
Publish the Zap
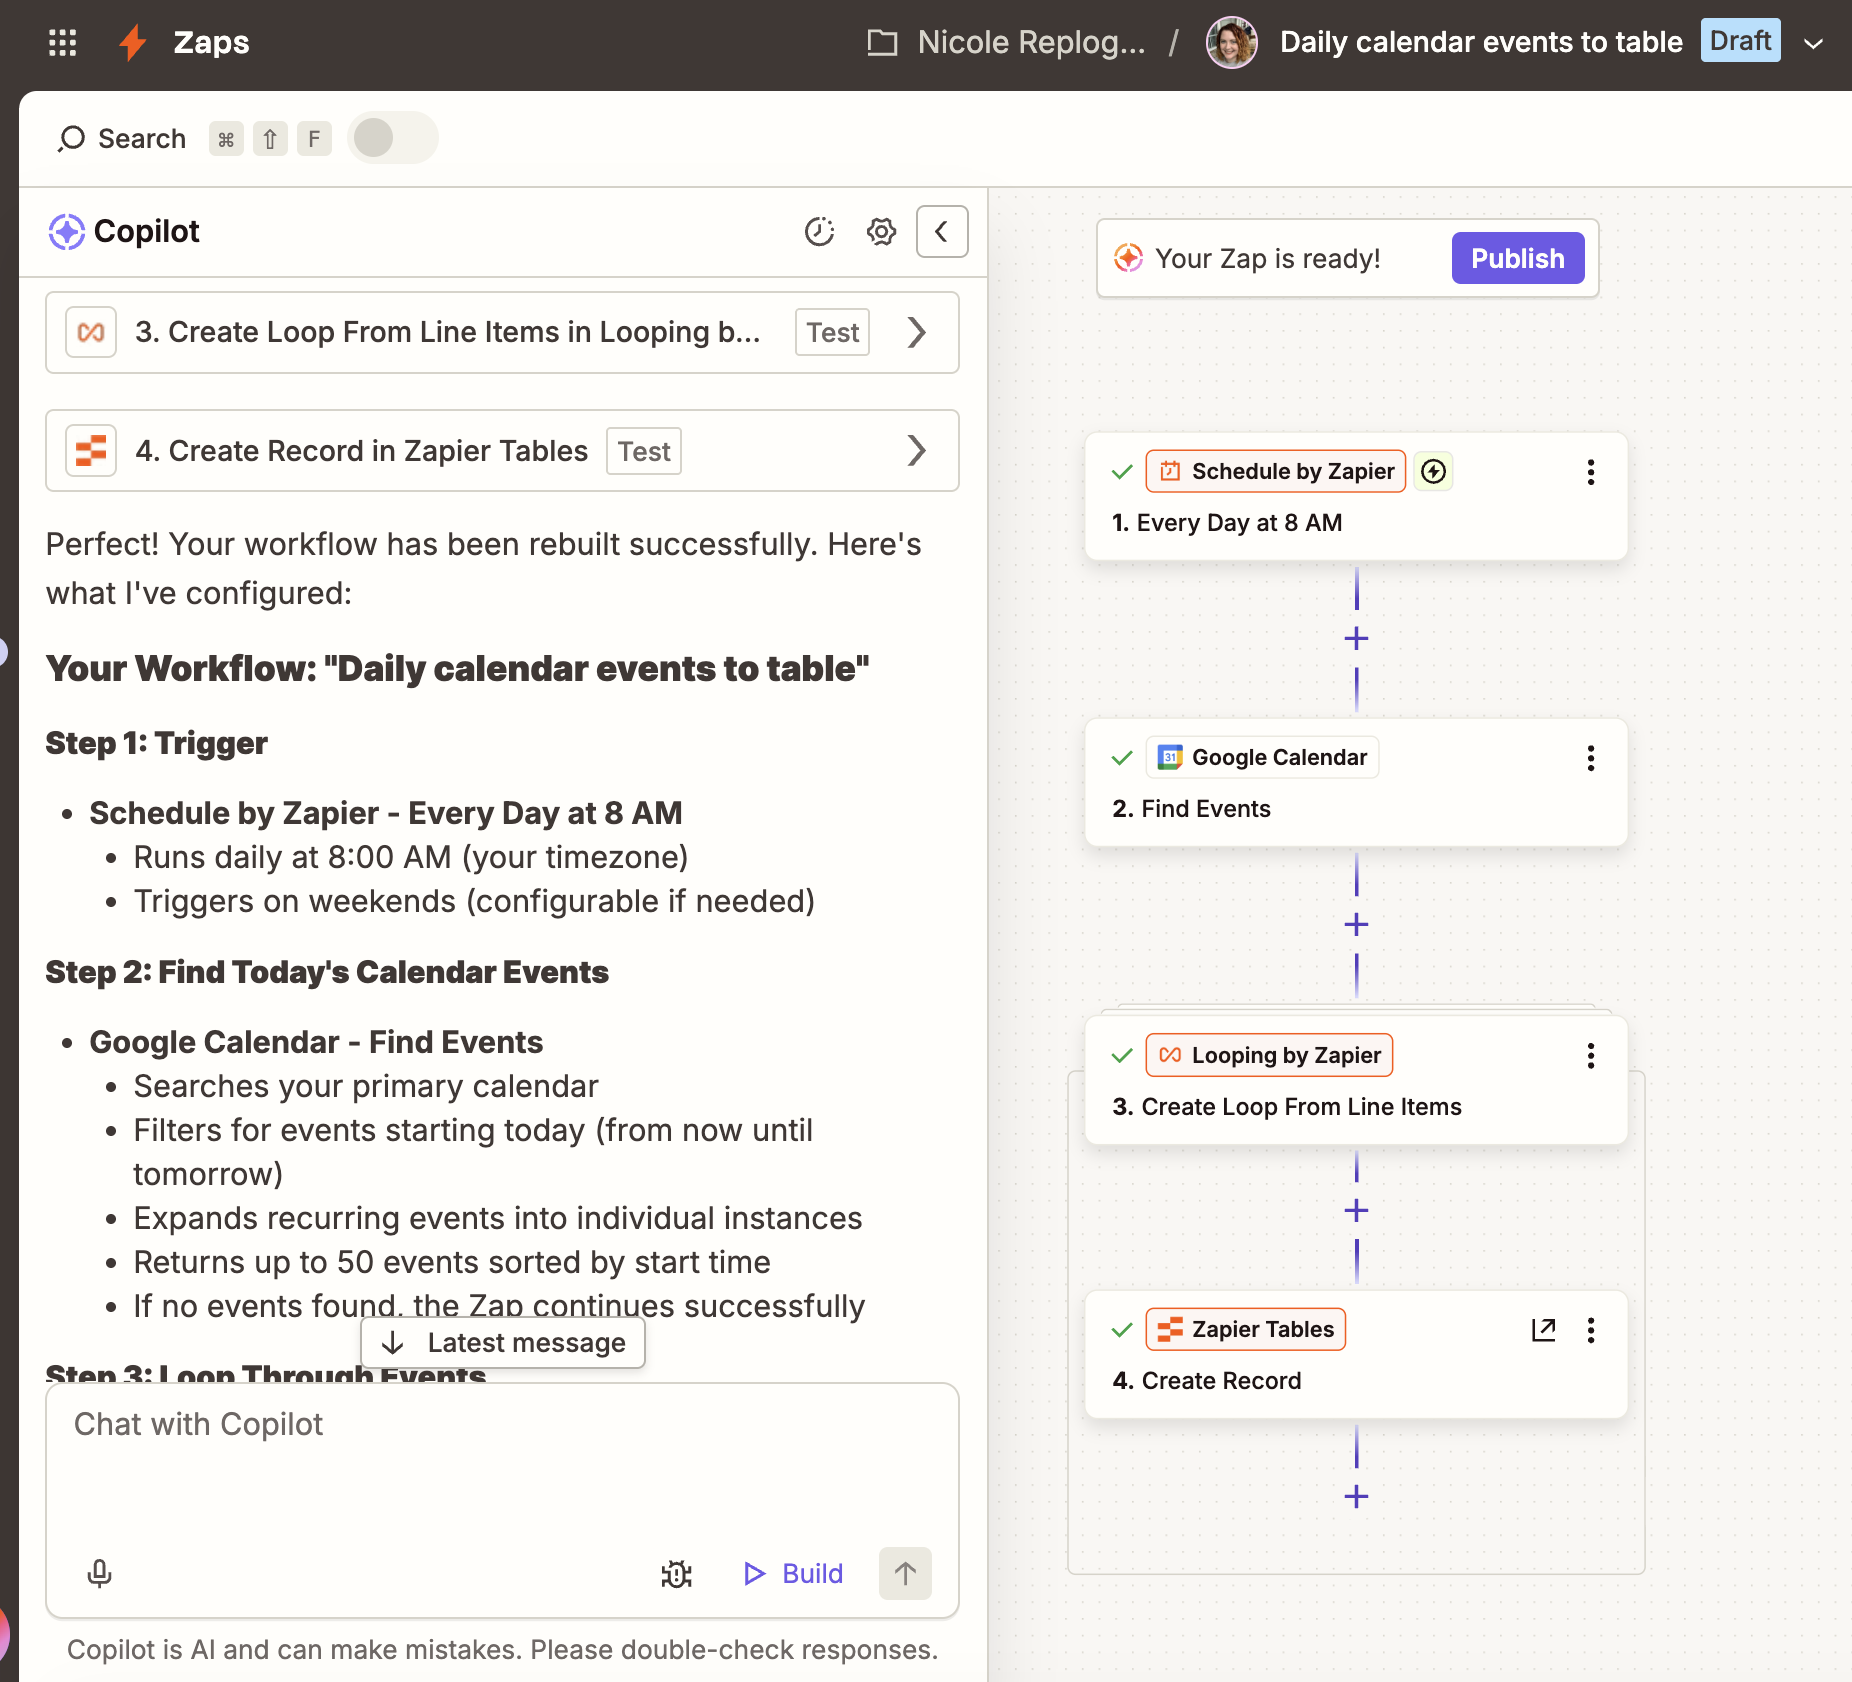pos(1517,258)
